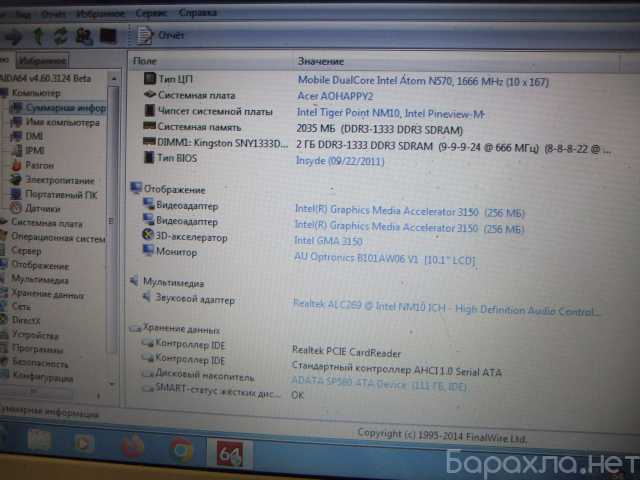Click the Тип ЦП processor icon
This screenshot has width=640, height=480.
150,78
